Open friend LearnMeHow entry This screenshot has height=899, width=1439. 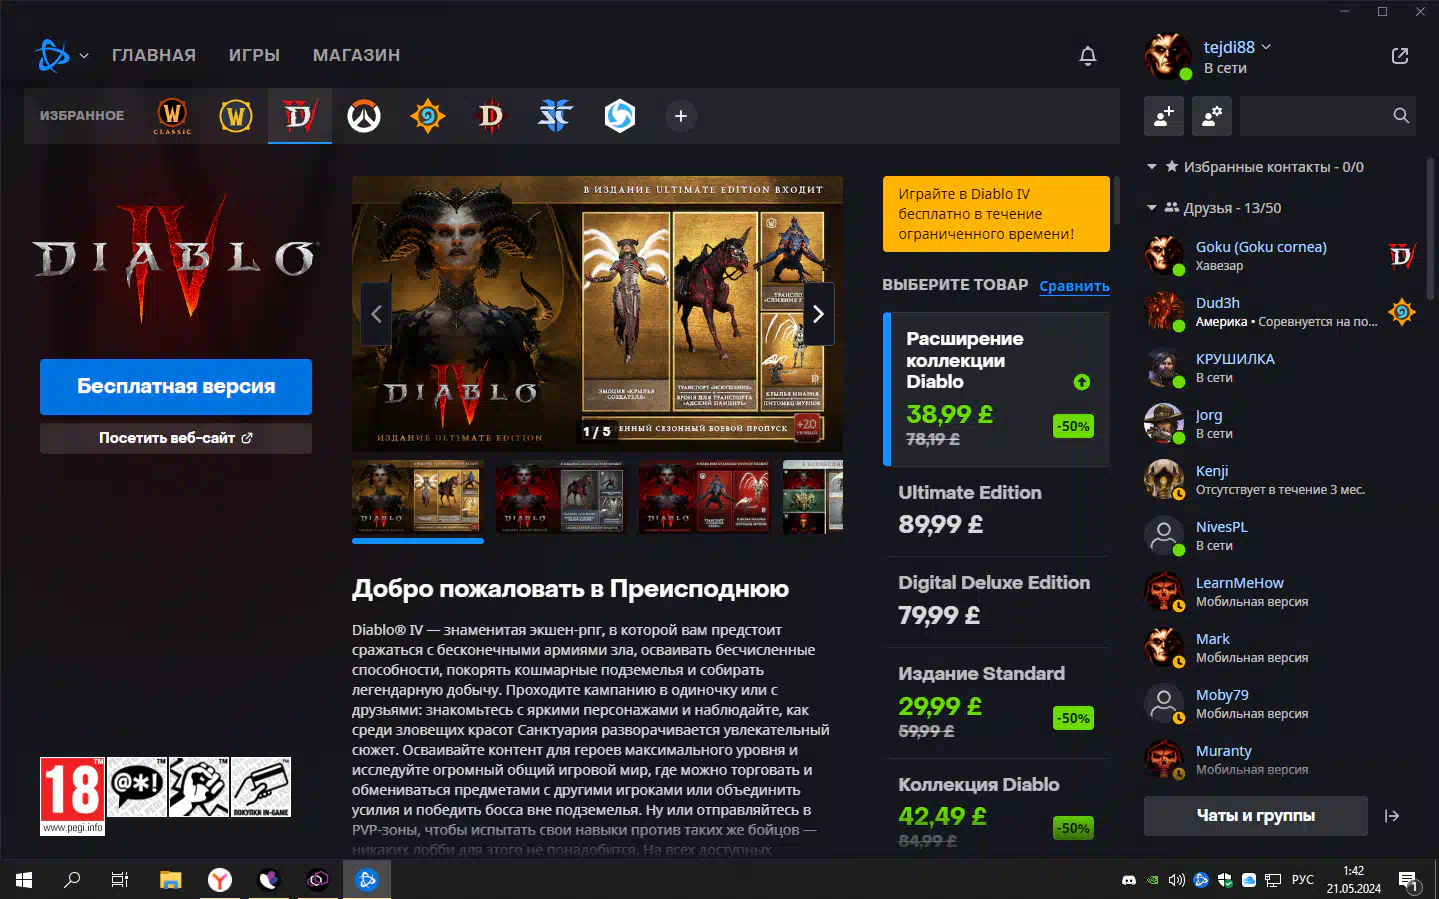(1282, 592)
